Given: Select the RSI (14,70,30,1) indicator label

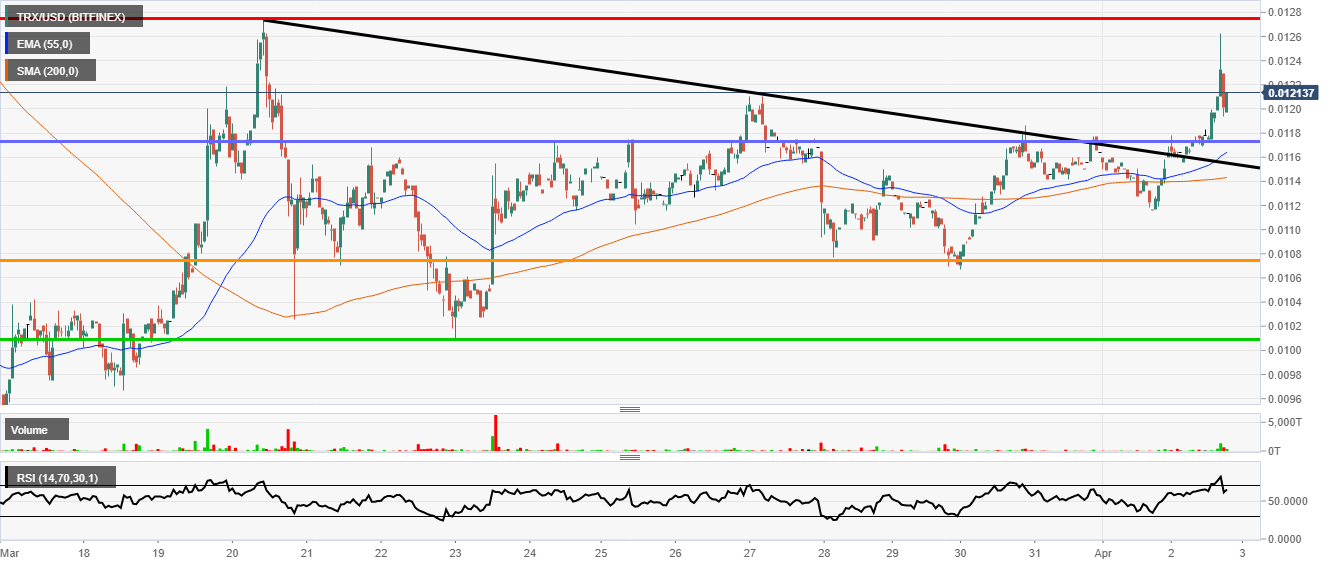Looking at the screenshot, I should (x=60, y=477).
